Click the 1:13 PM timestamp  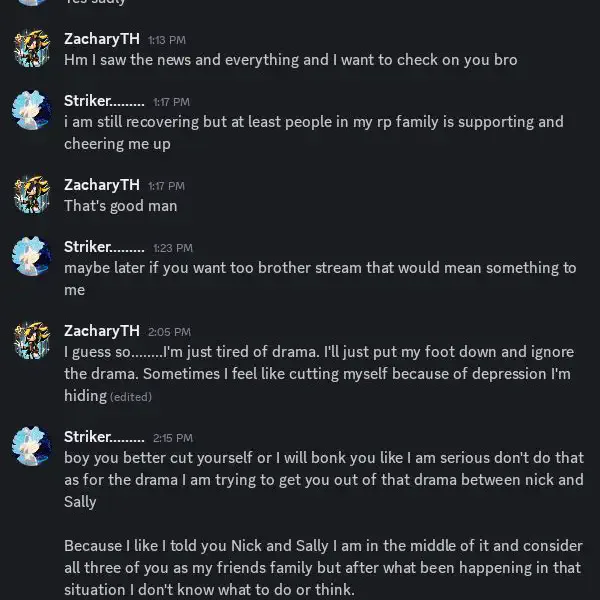[166, 40]
